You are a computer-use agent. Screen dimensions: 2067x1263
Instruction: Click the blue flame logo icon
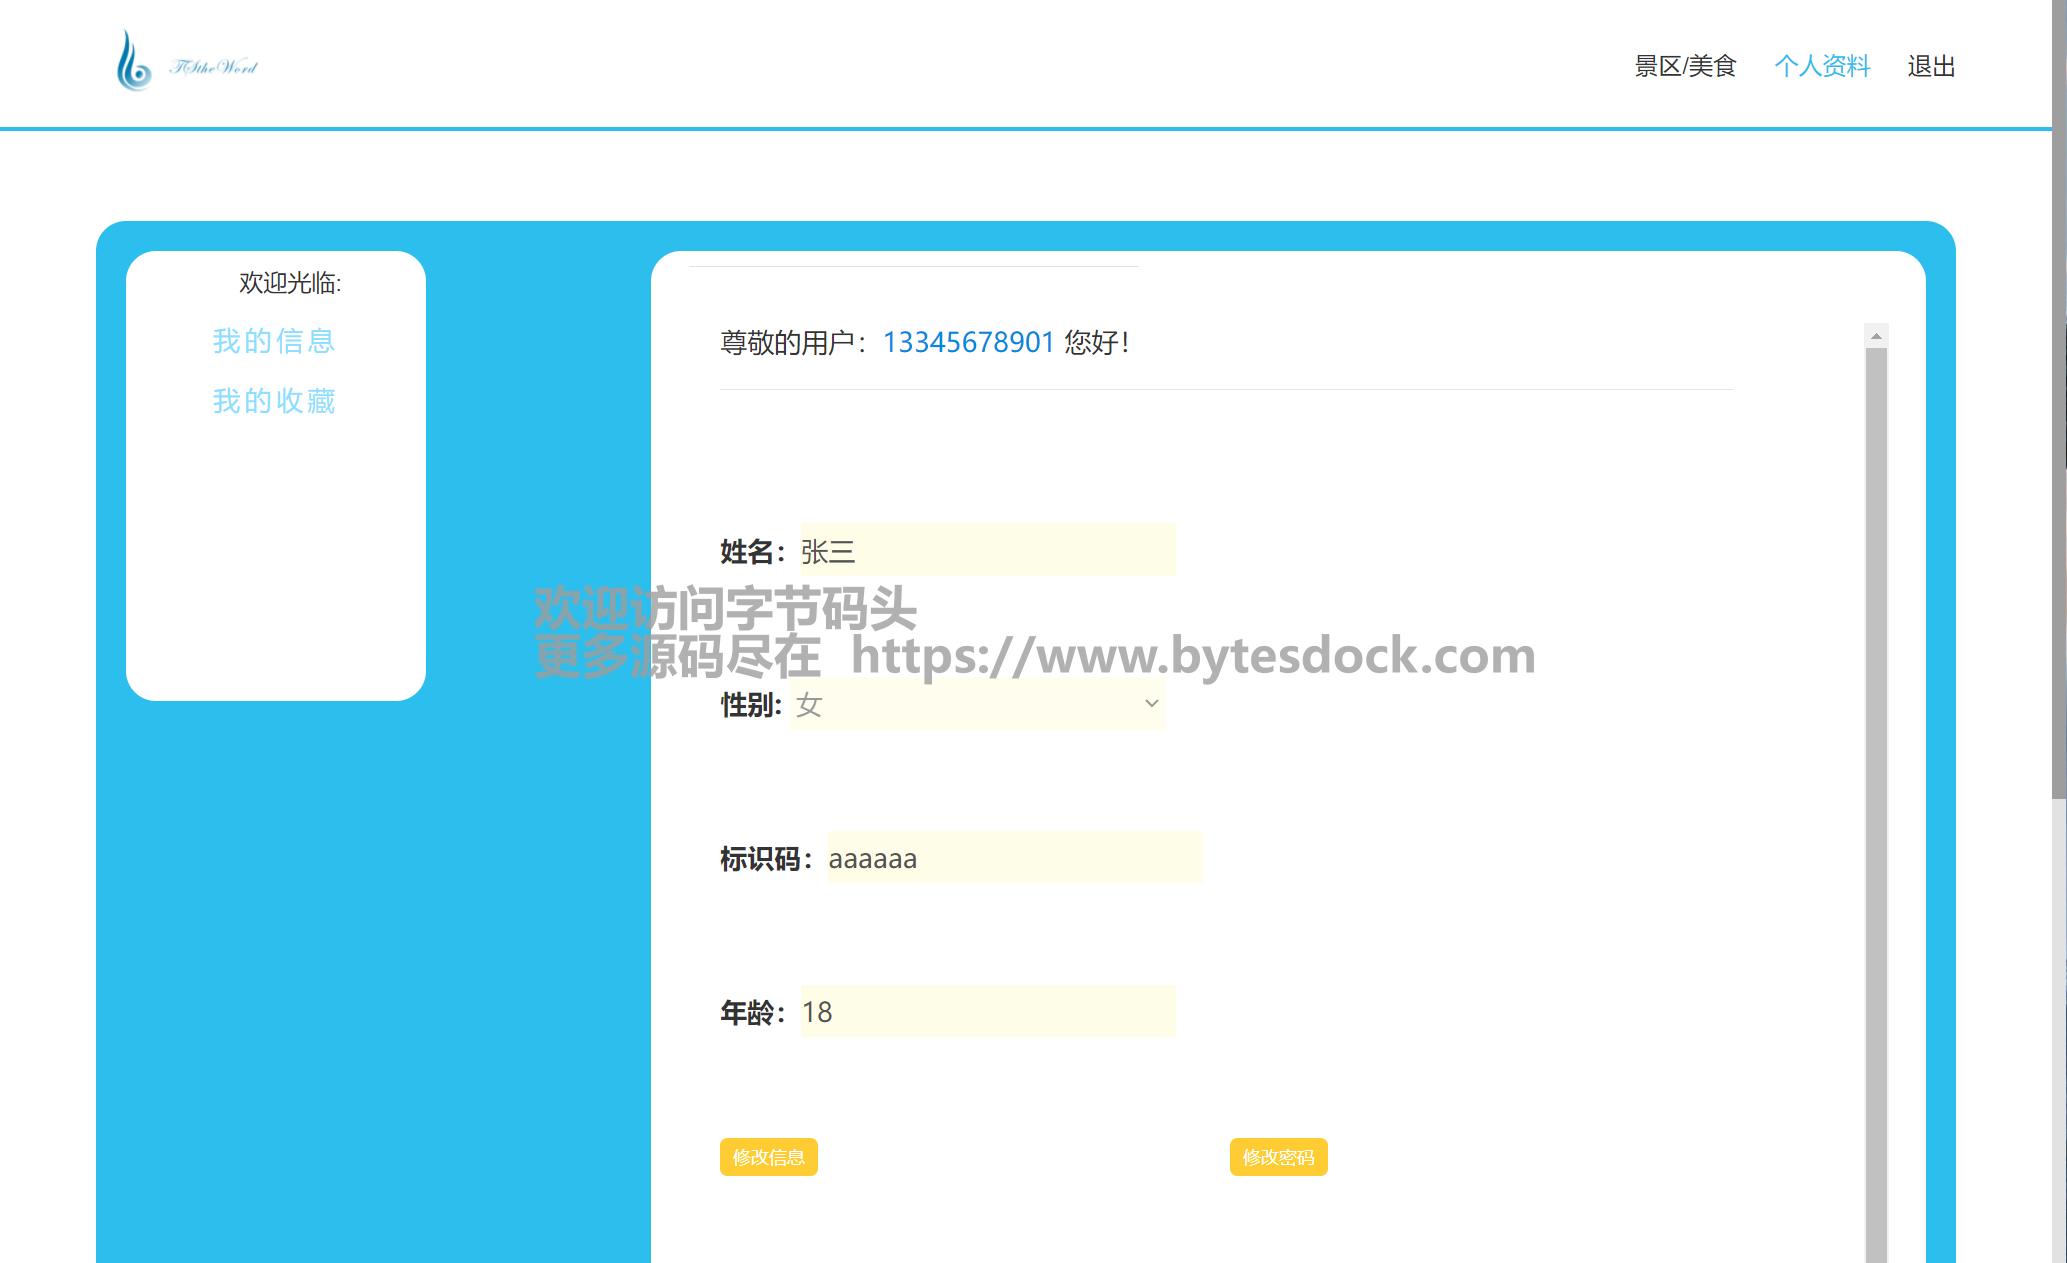[x=133, y=62]
